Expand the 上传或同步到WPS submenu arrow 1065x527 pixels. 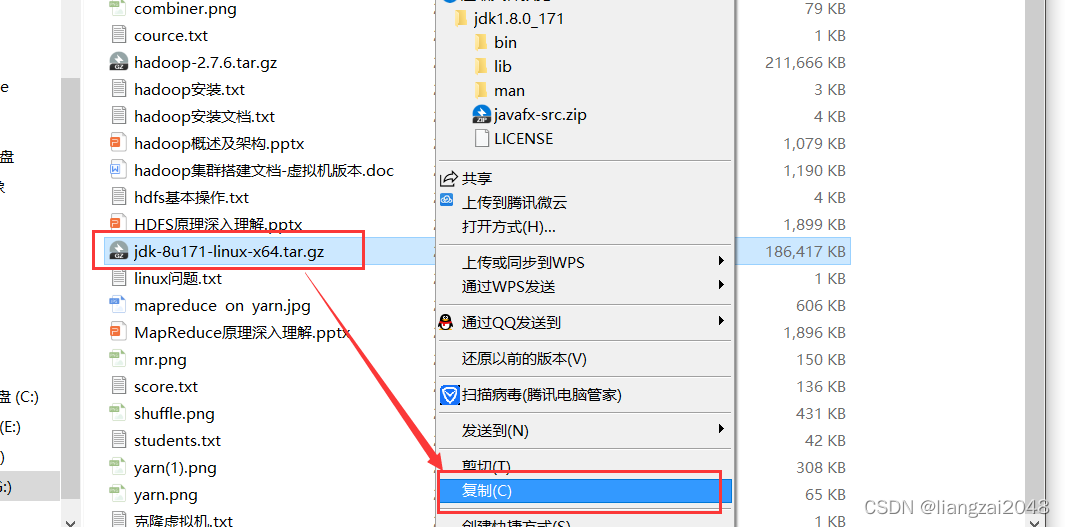[x=721, y=261]
